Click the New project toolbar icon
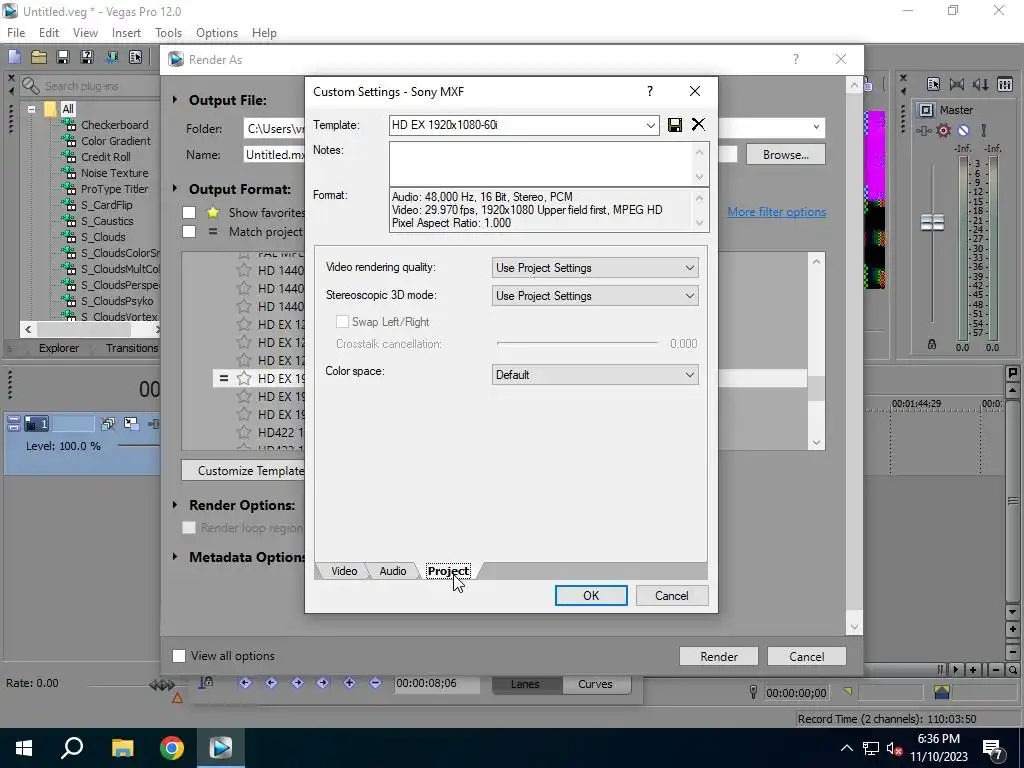This screenshot has height=768, width=1024. point(14,57)
